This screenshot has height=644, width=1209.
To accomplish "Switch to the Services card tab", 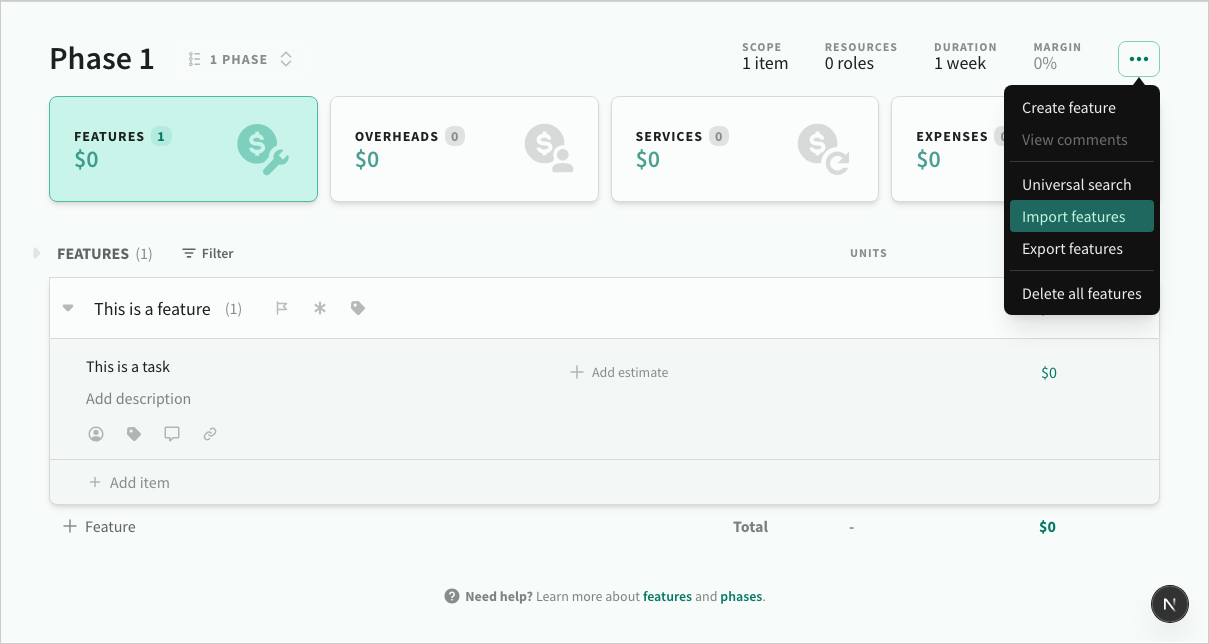I will (x=744, y=149).
